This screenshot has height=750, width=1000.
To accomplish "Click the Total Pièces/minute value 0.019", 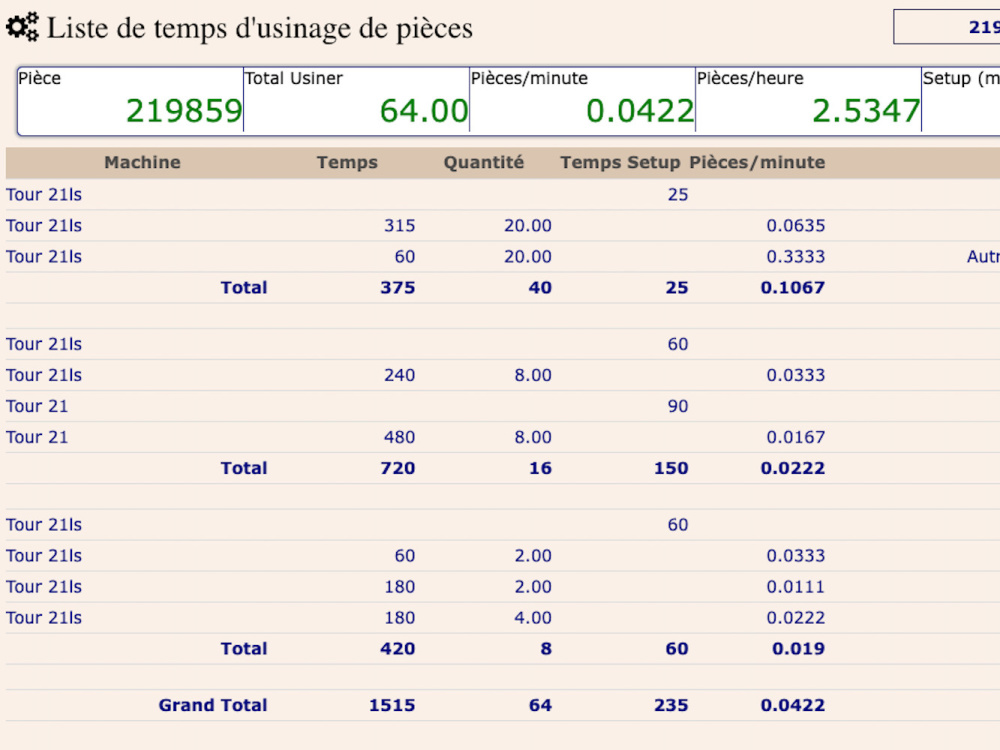I will tap(798, 649).
